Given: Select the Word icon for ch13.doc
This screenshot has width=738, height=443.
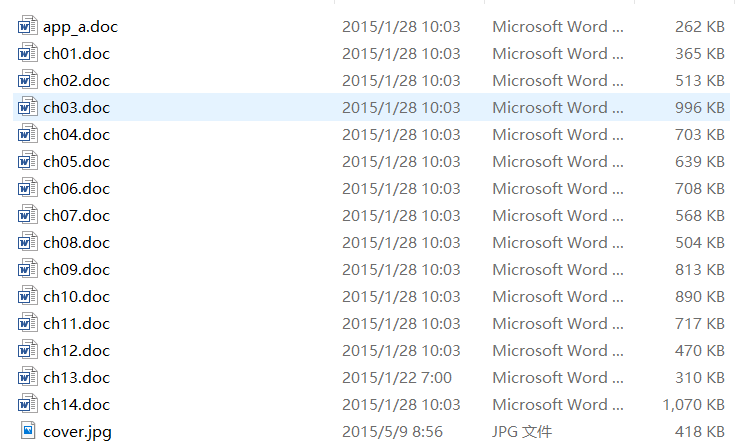Looking at the screenshot, I should point(27,377).
